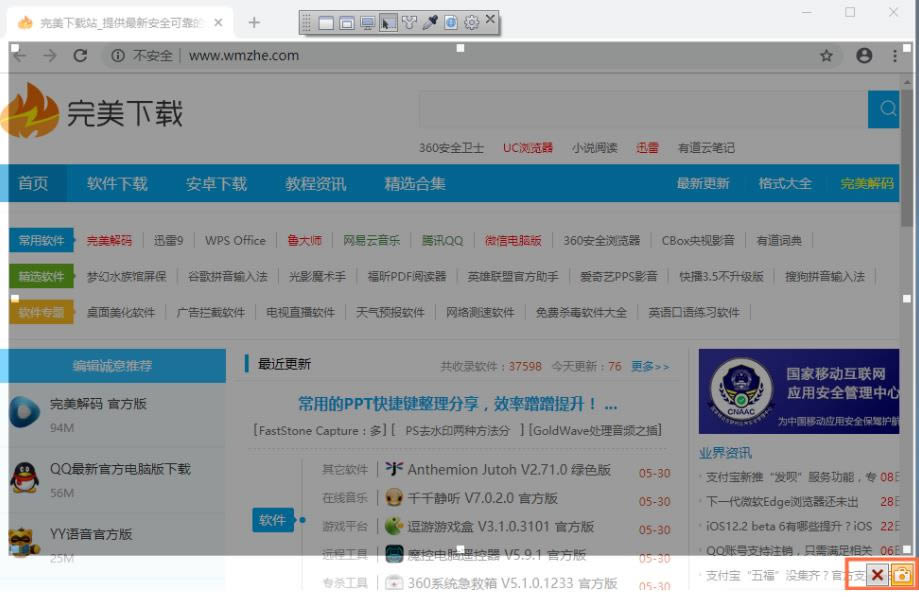Click the blue search magnifier button
Screen dimensions: 919x597
883,109
